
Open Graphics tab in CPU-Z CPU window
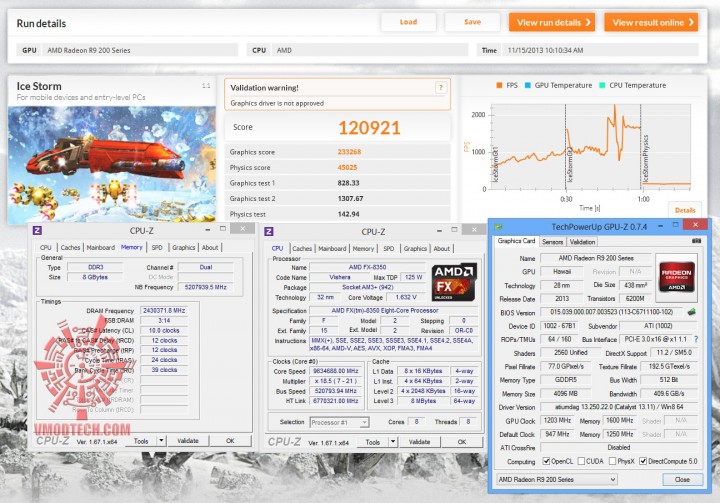click(415, 249)
